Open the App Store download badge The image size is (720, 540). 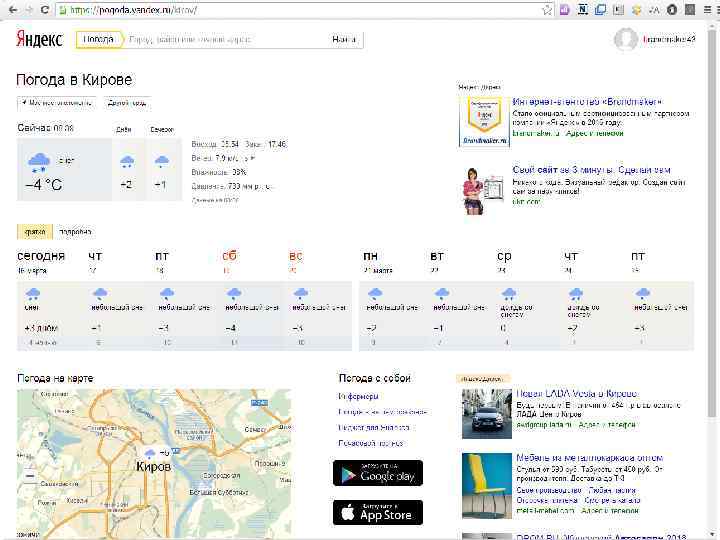(377, 512)
